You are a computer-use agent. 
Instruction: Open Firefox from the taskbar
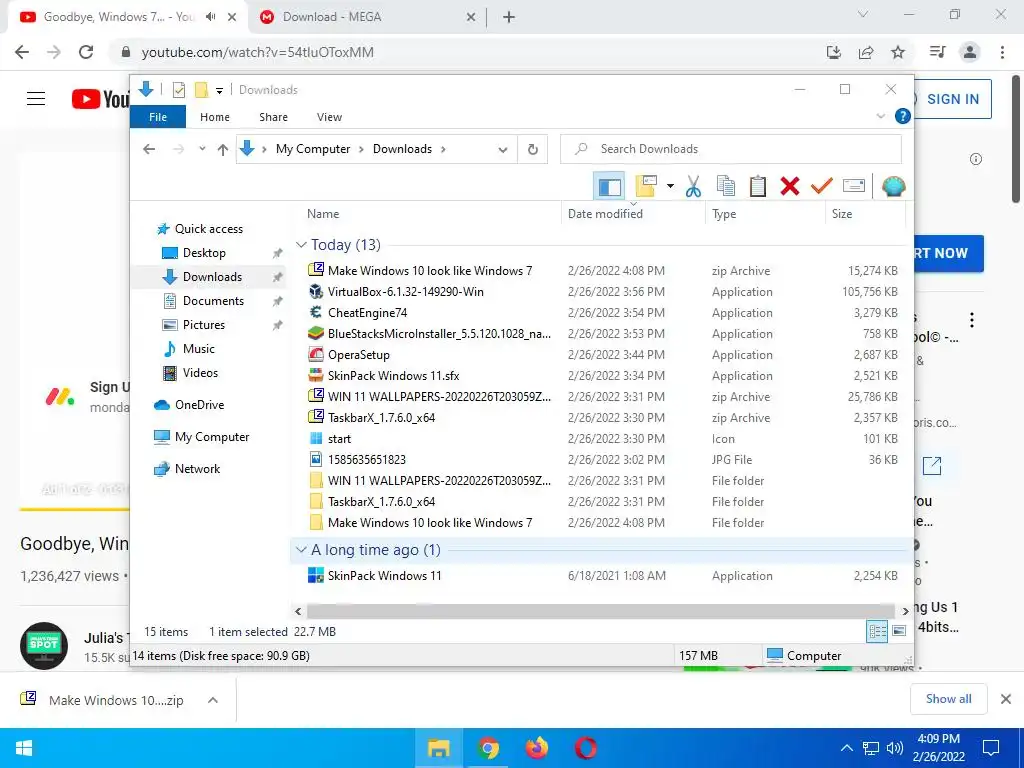(x=536, y=748)
